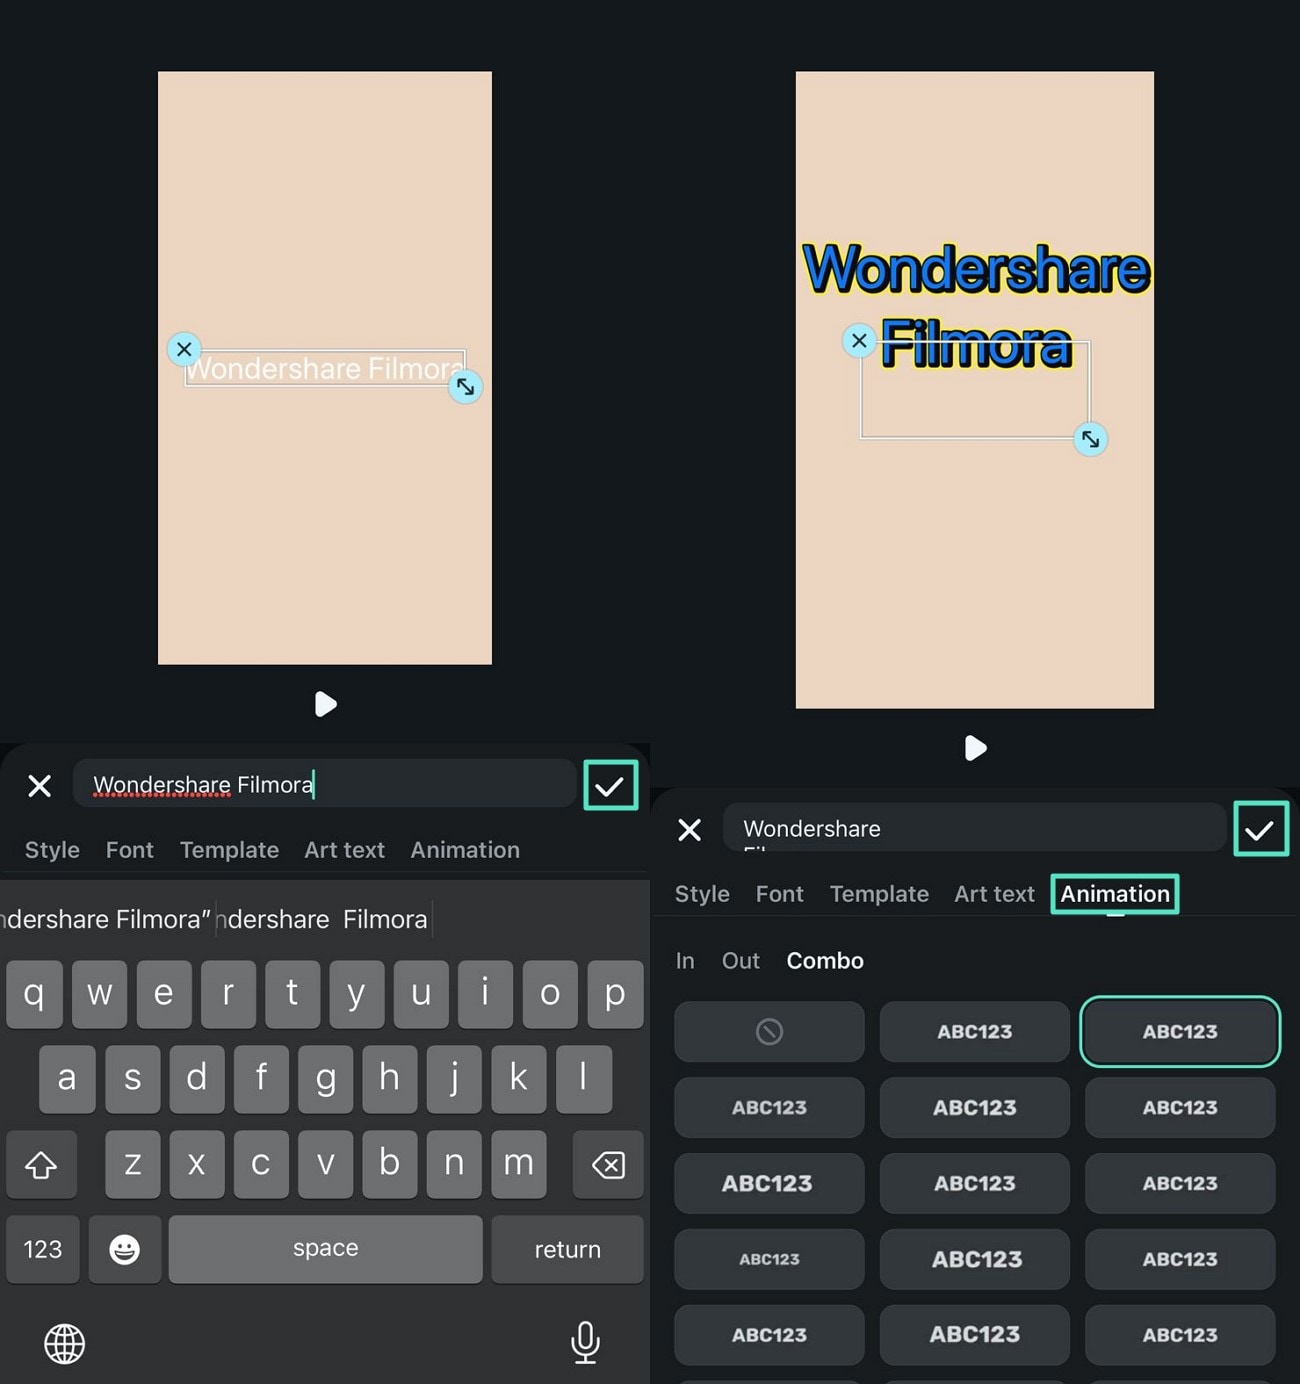Tap keyboard suggestion 'ndershare Filmora"'

click(x=105, y=919)
